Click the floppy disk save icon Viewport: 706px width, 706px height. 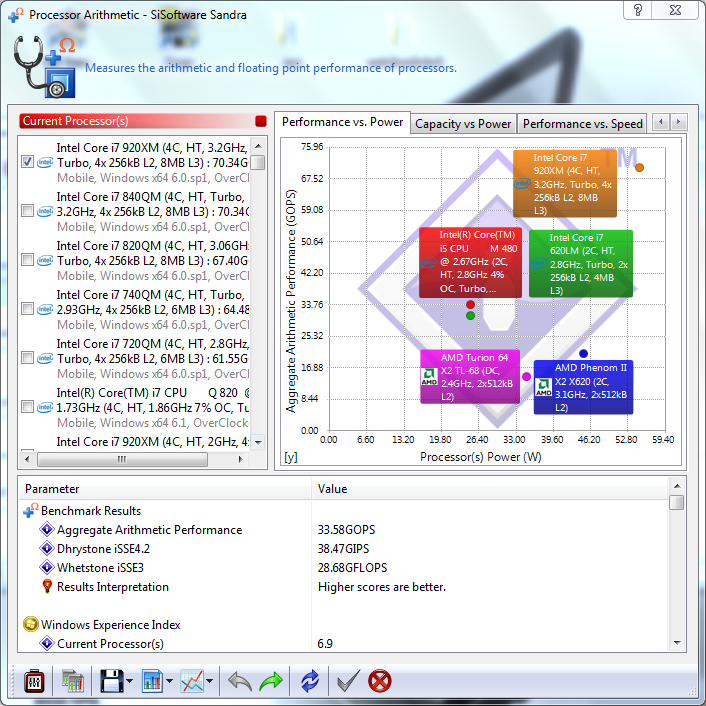tap(111, 681)
